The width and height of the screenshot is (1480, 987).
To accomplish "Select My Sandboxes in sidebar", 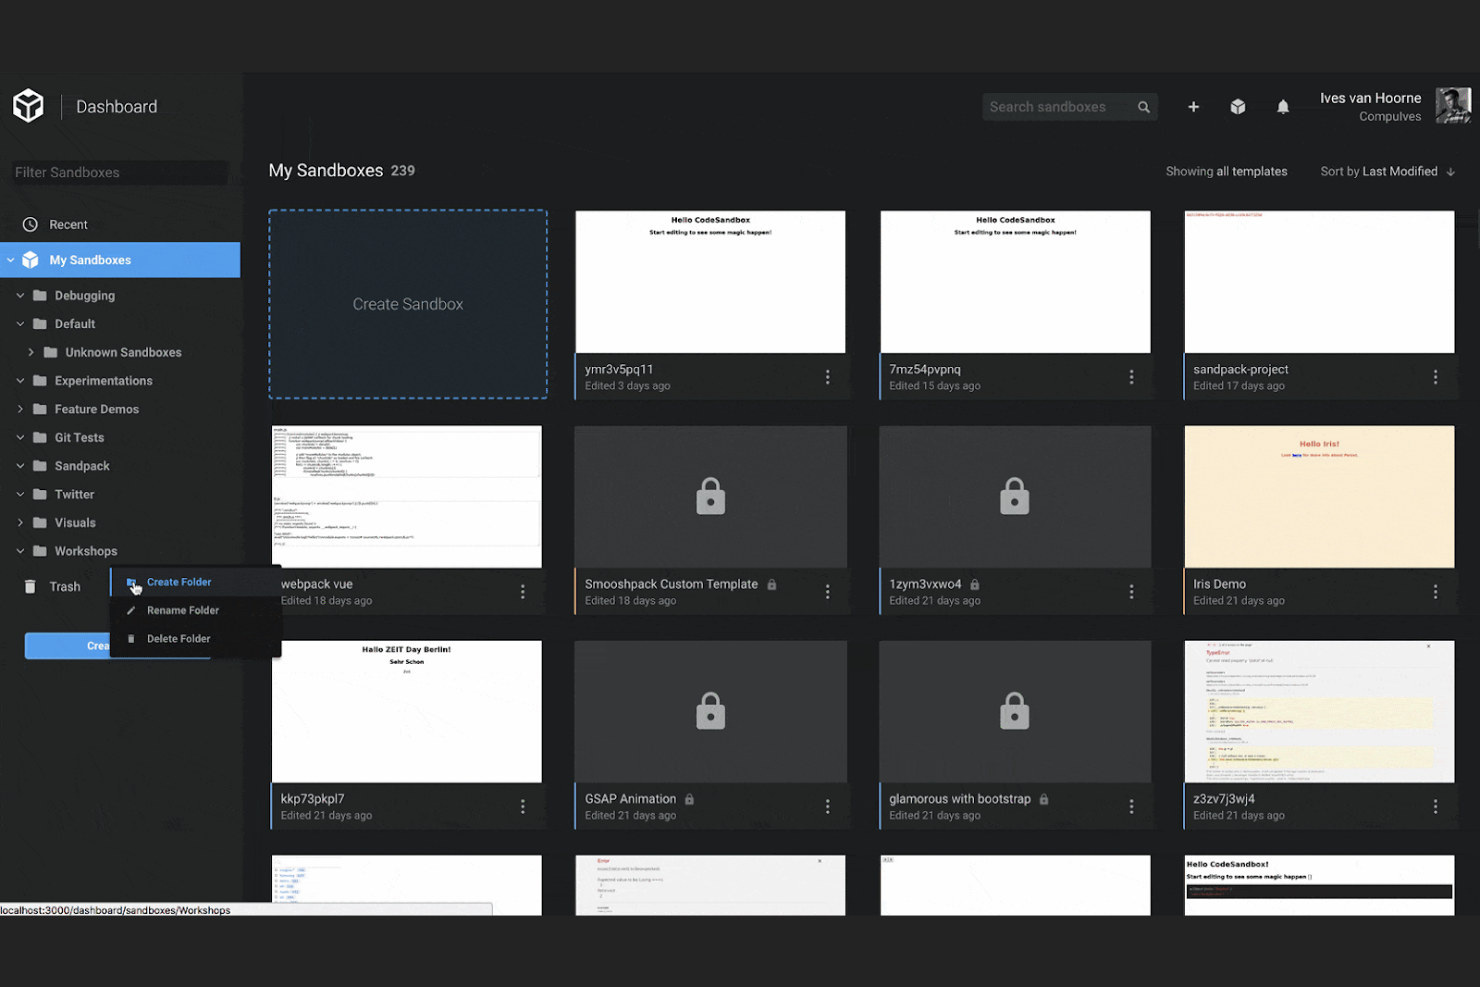I will point(120,260).
